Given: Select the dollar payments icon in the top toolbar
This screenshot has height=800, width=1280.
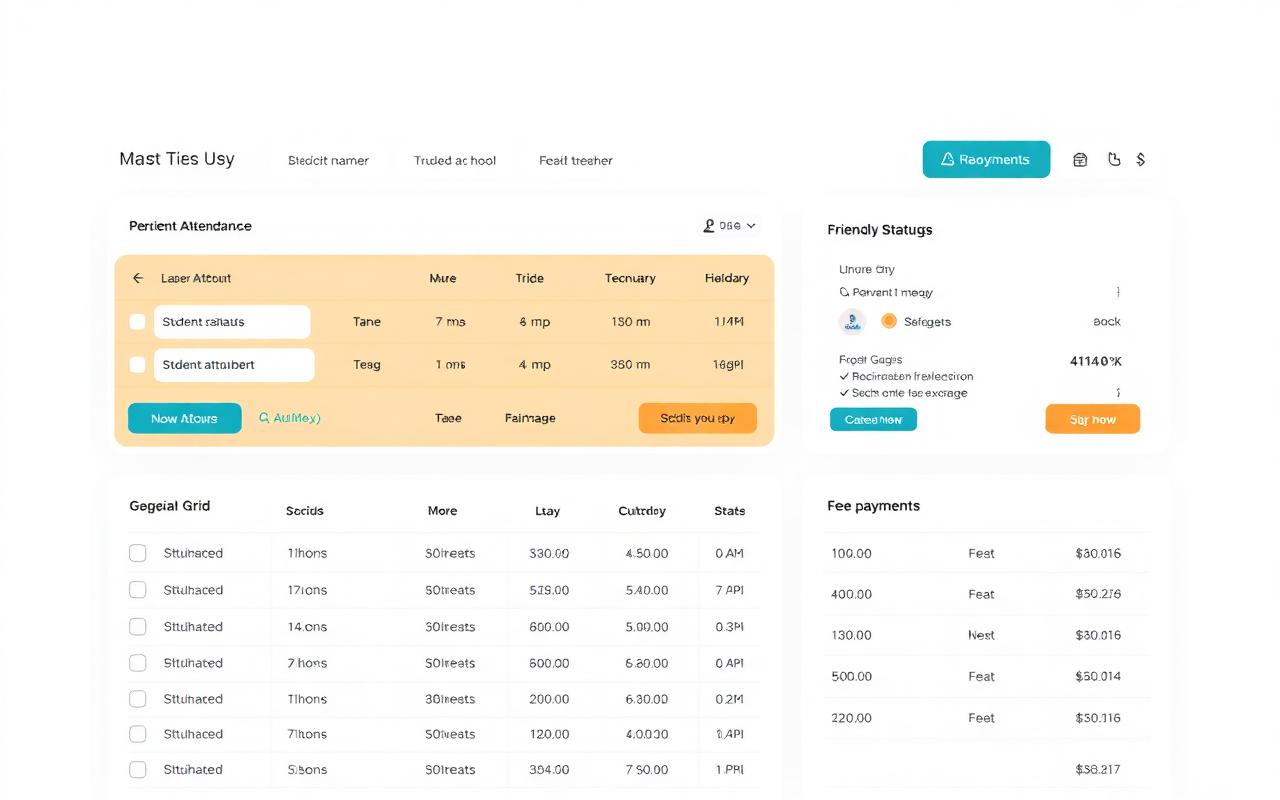Looking at the screenshot, I should (x=1141, y=159).
